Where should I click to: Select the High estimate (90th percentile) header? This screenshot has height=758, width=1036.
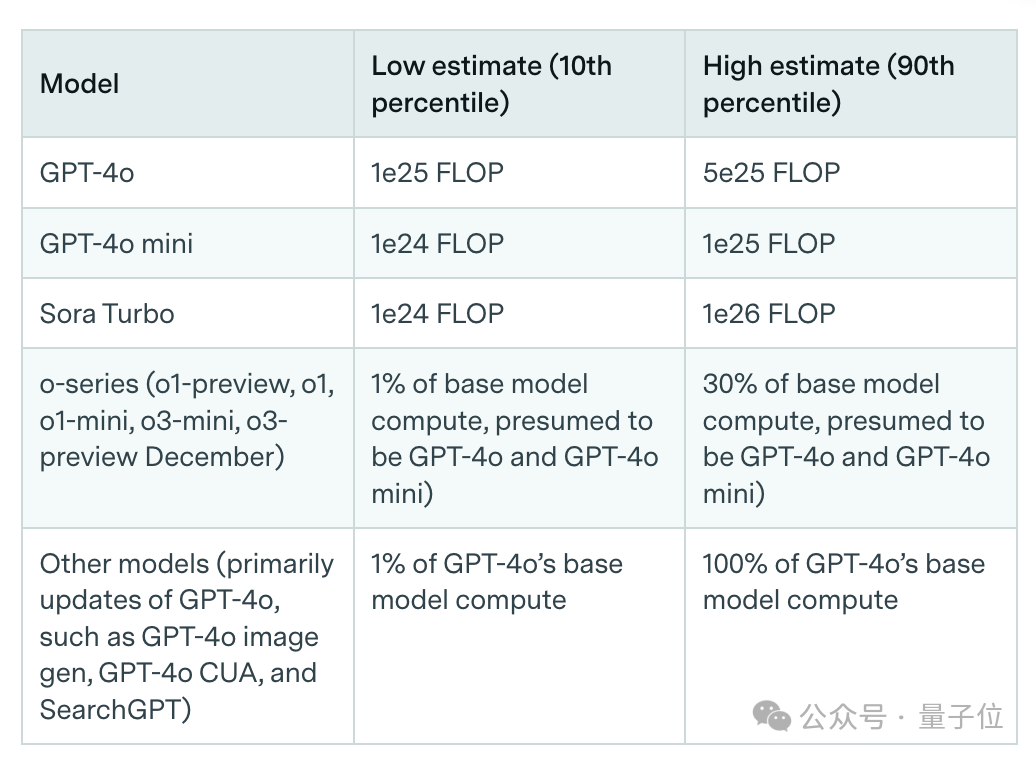point(828,84)
